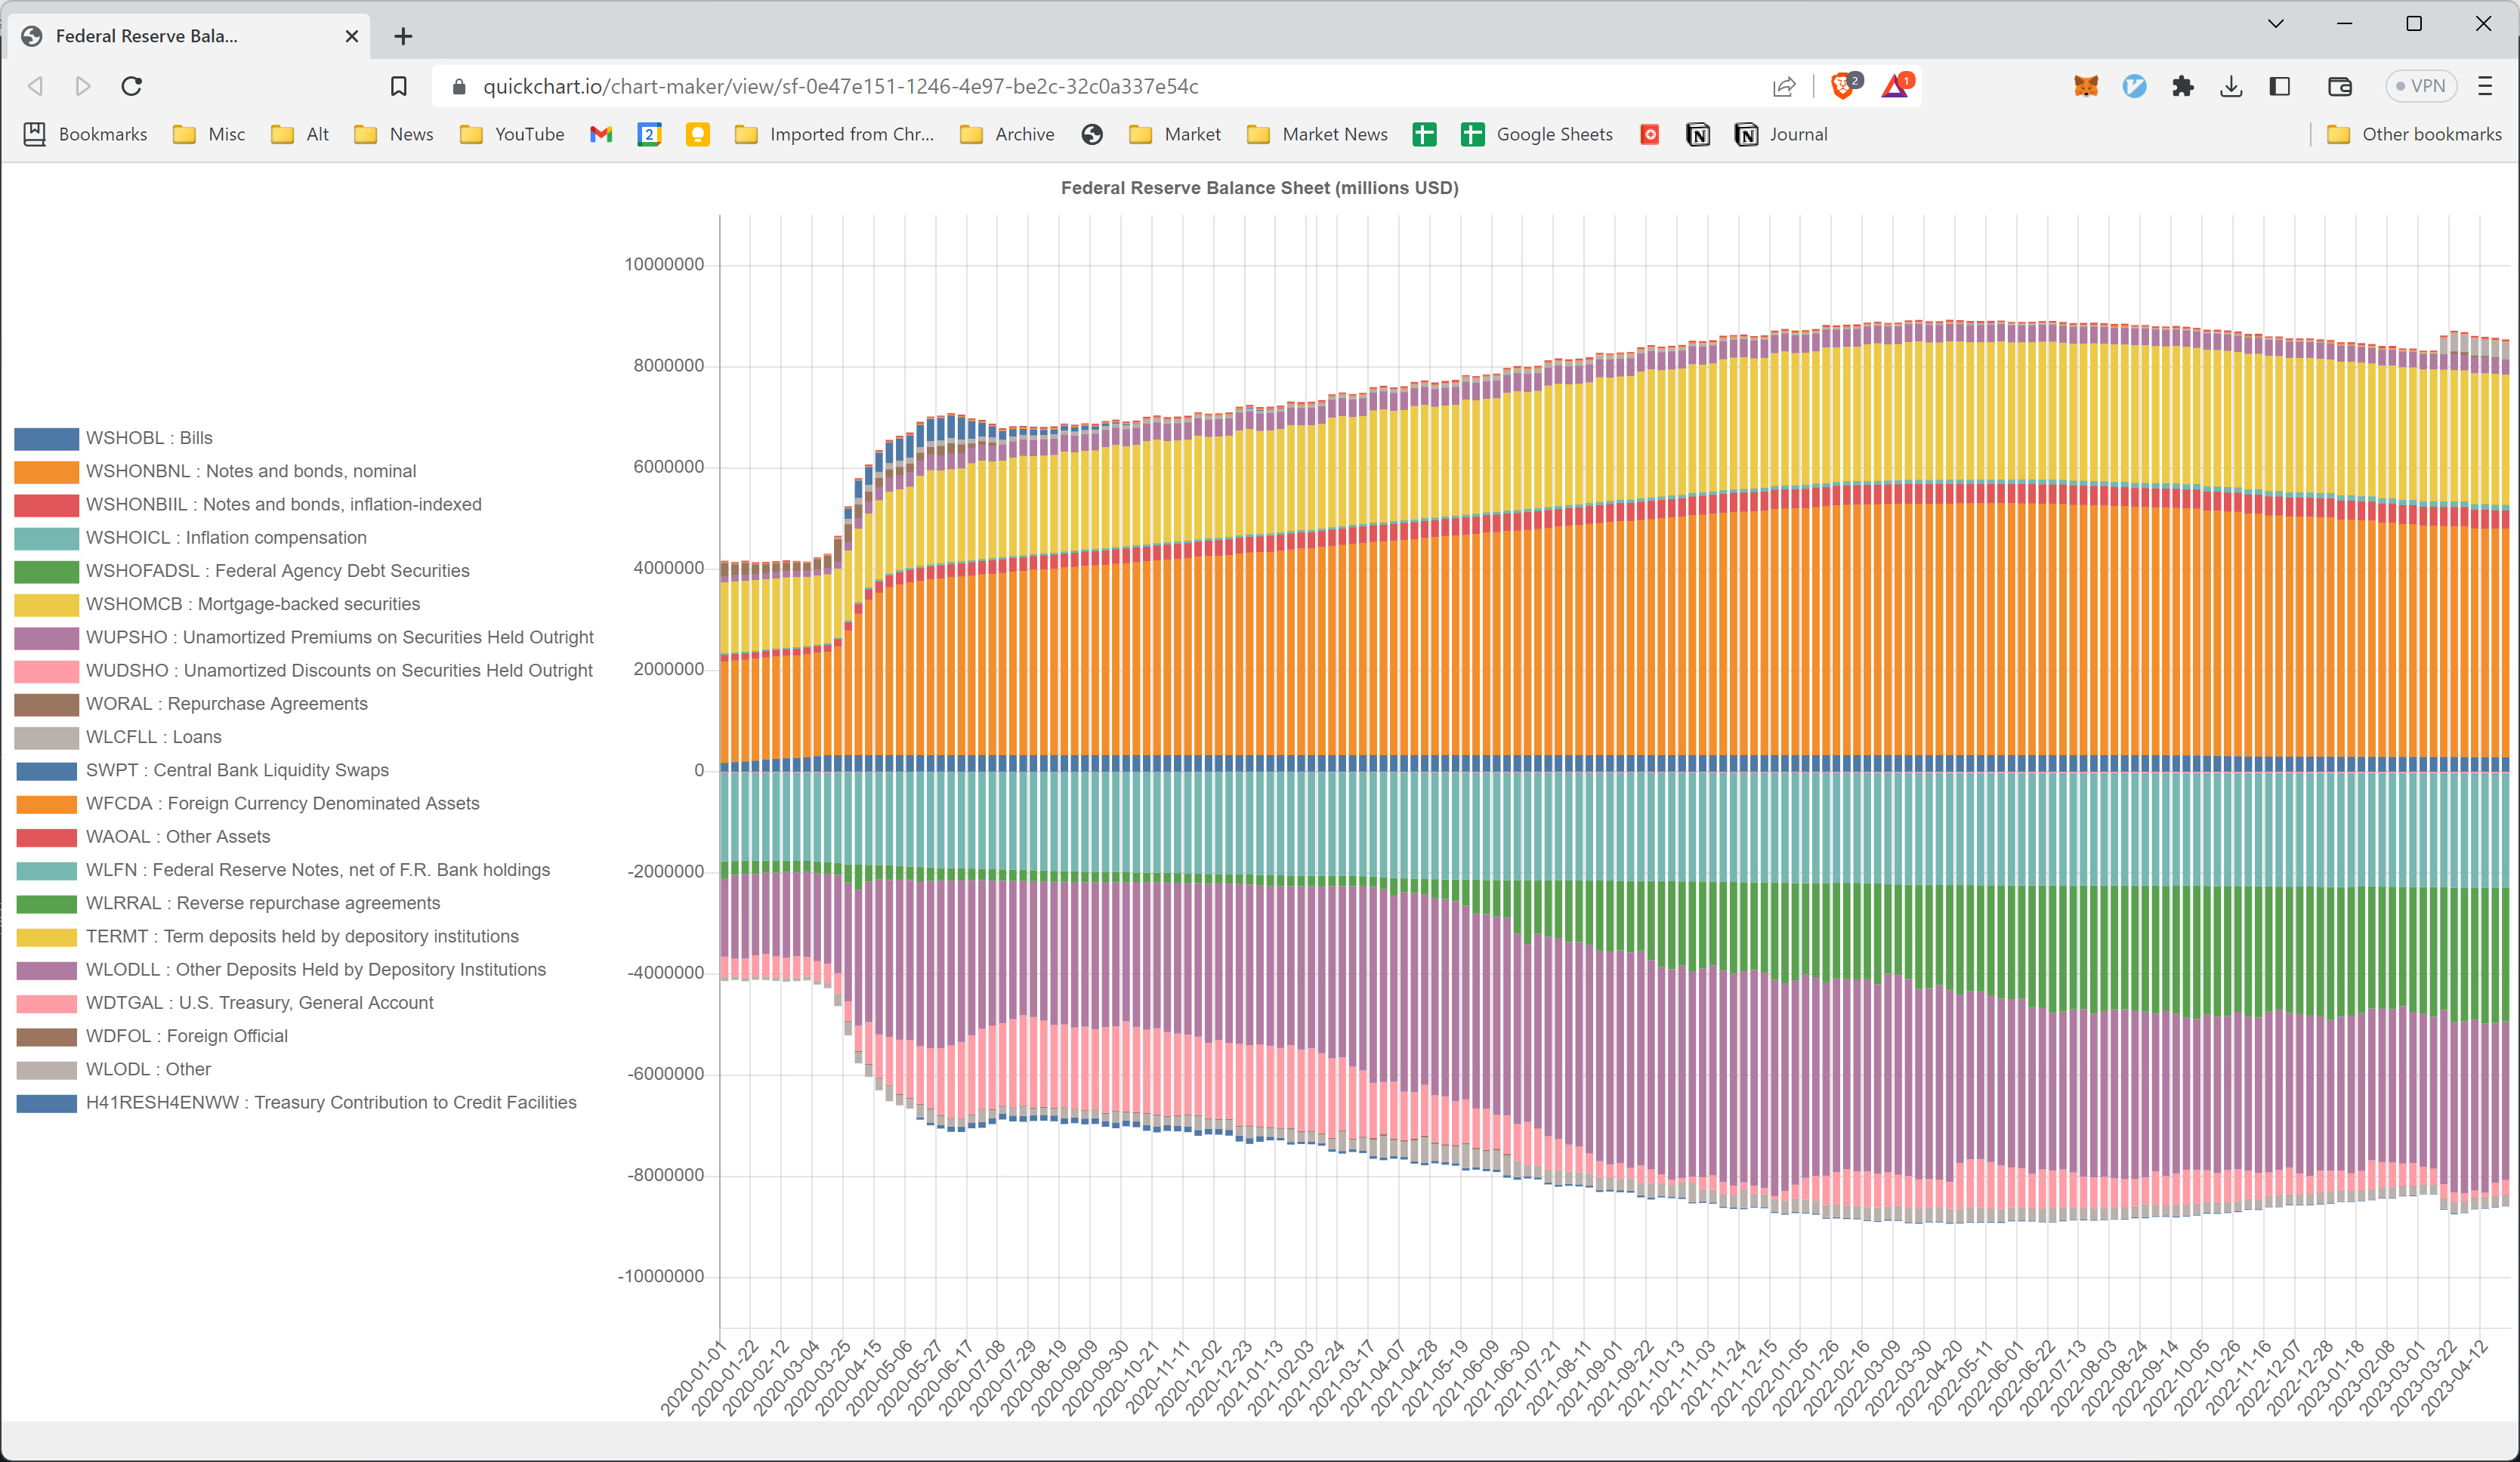The height and width of the screenshot is (1462, 2520).
Task: Select the Federal Reserve Balance tab
Action: coord(146,36)
